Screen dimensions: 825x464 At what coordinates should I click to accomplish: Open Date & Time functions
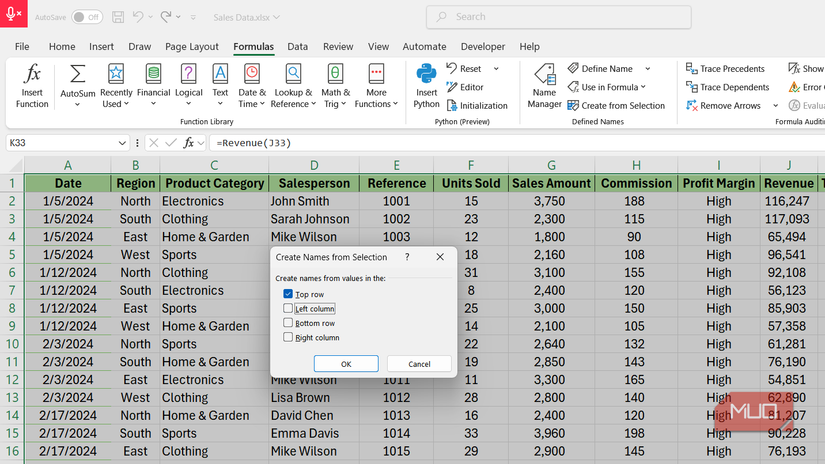[251, 86]
